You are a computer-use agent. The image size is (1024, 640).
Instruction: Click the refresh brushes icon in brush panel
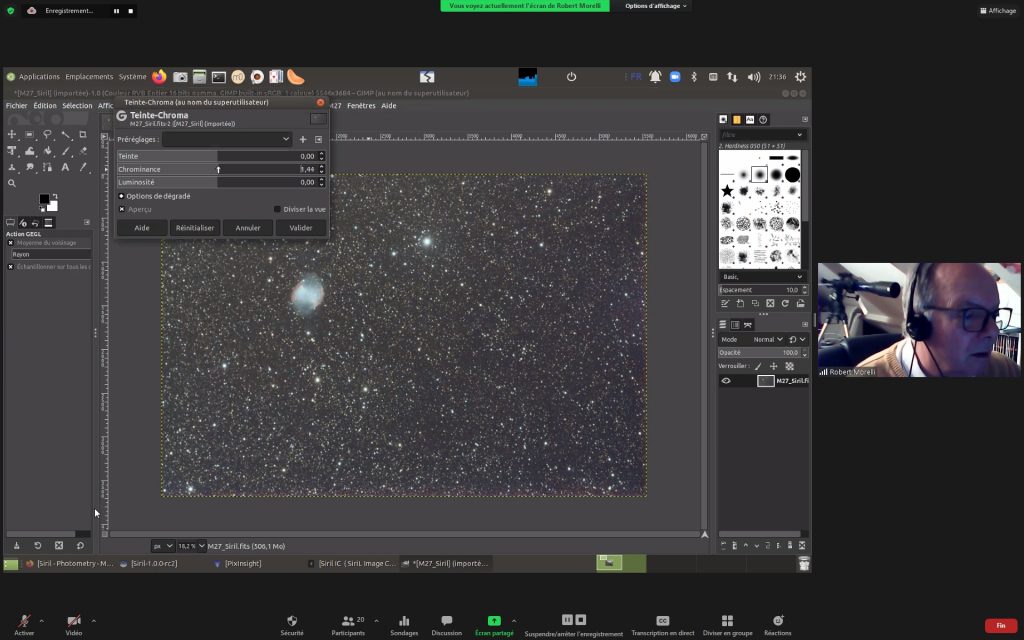pos(786,304)
